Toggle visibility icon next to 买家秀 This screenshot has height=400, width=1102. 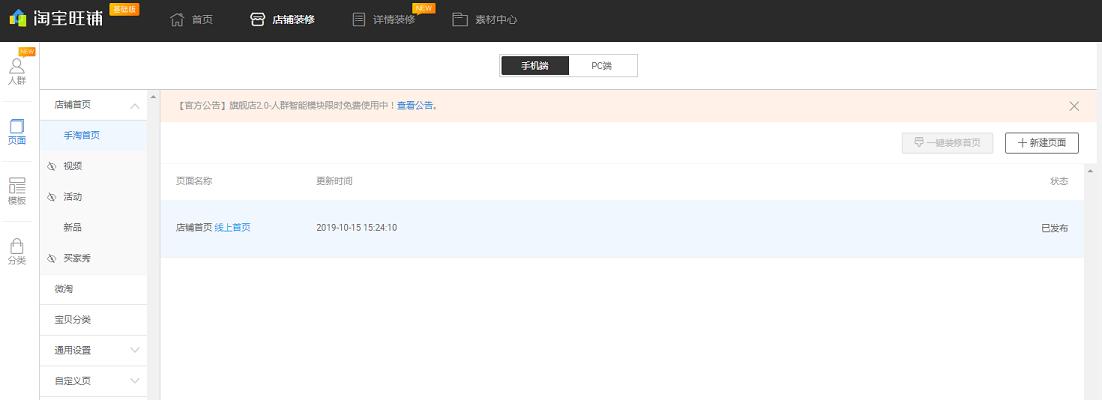[52, 258]
